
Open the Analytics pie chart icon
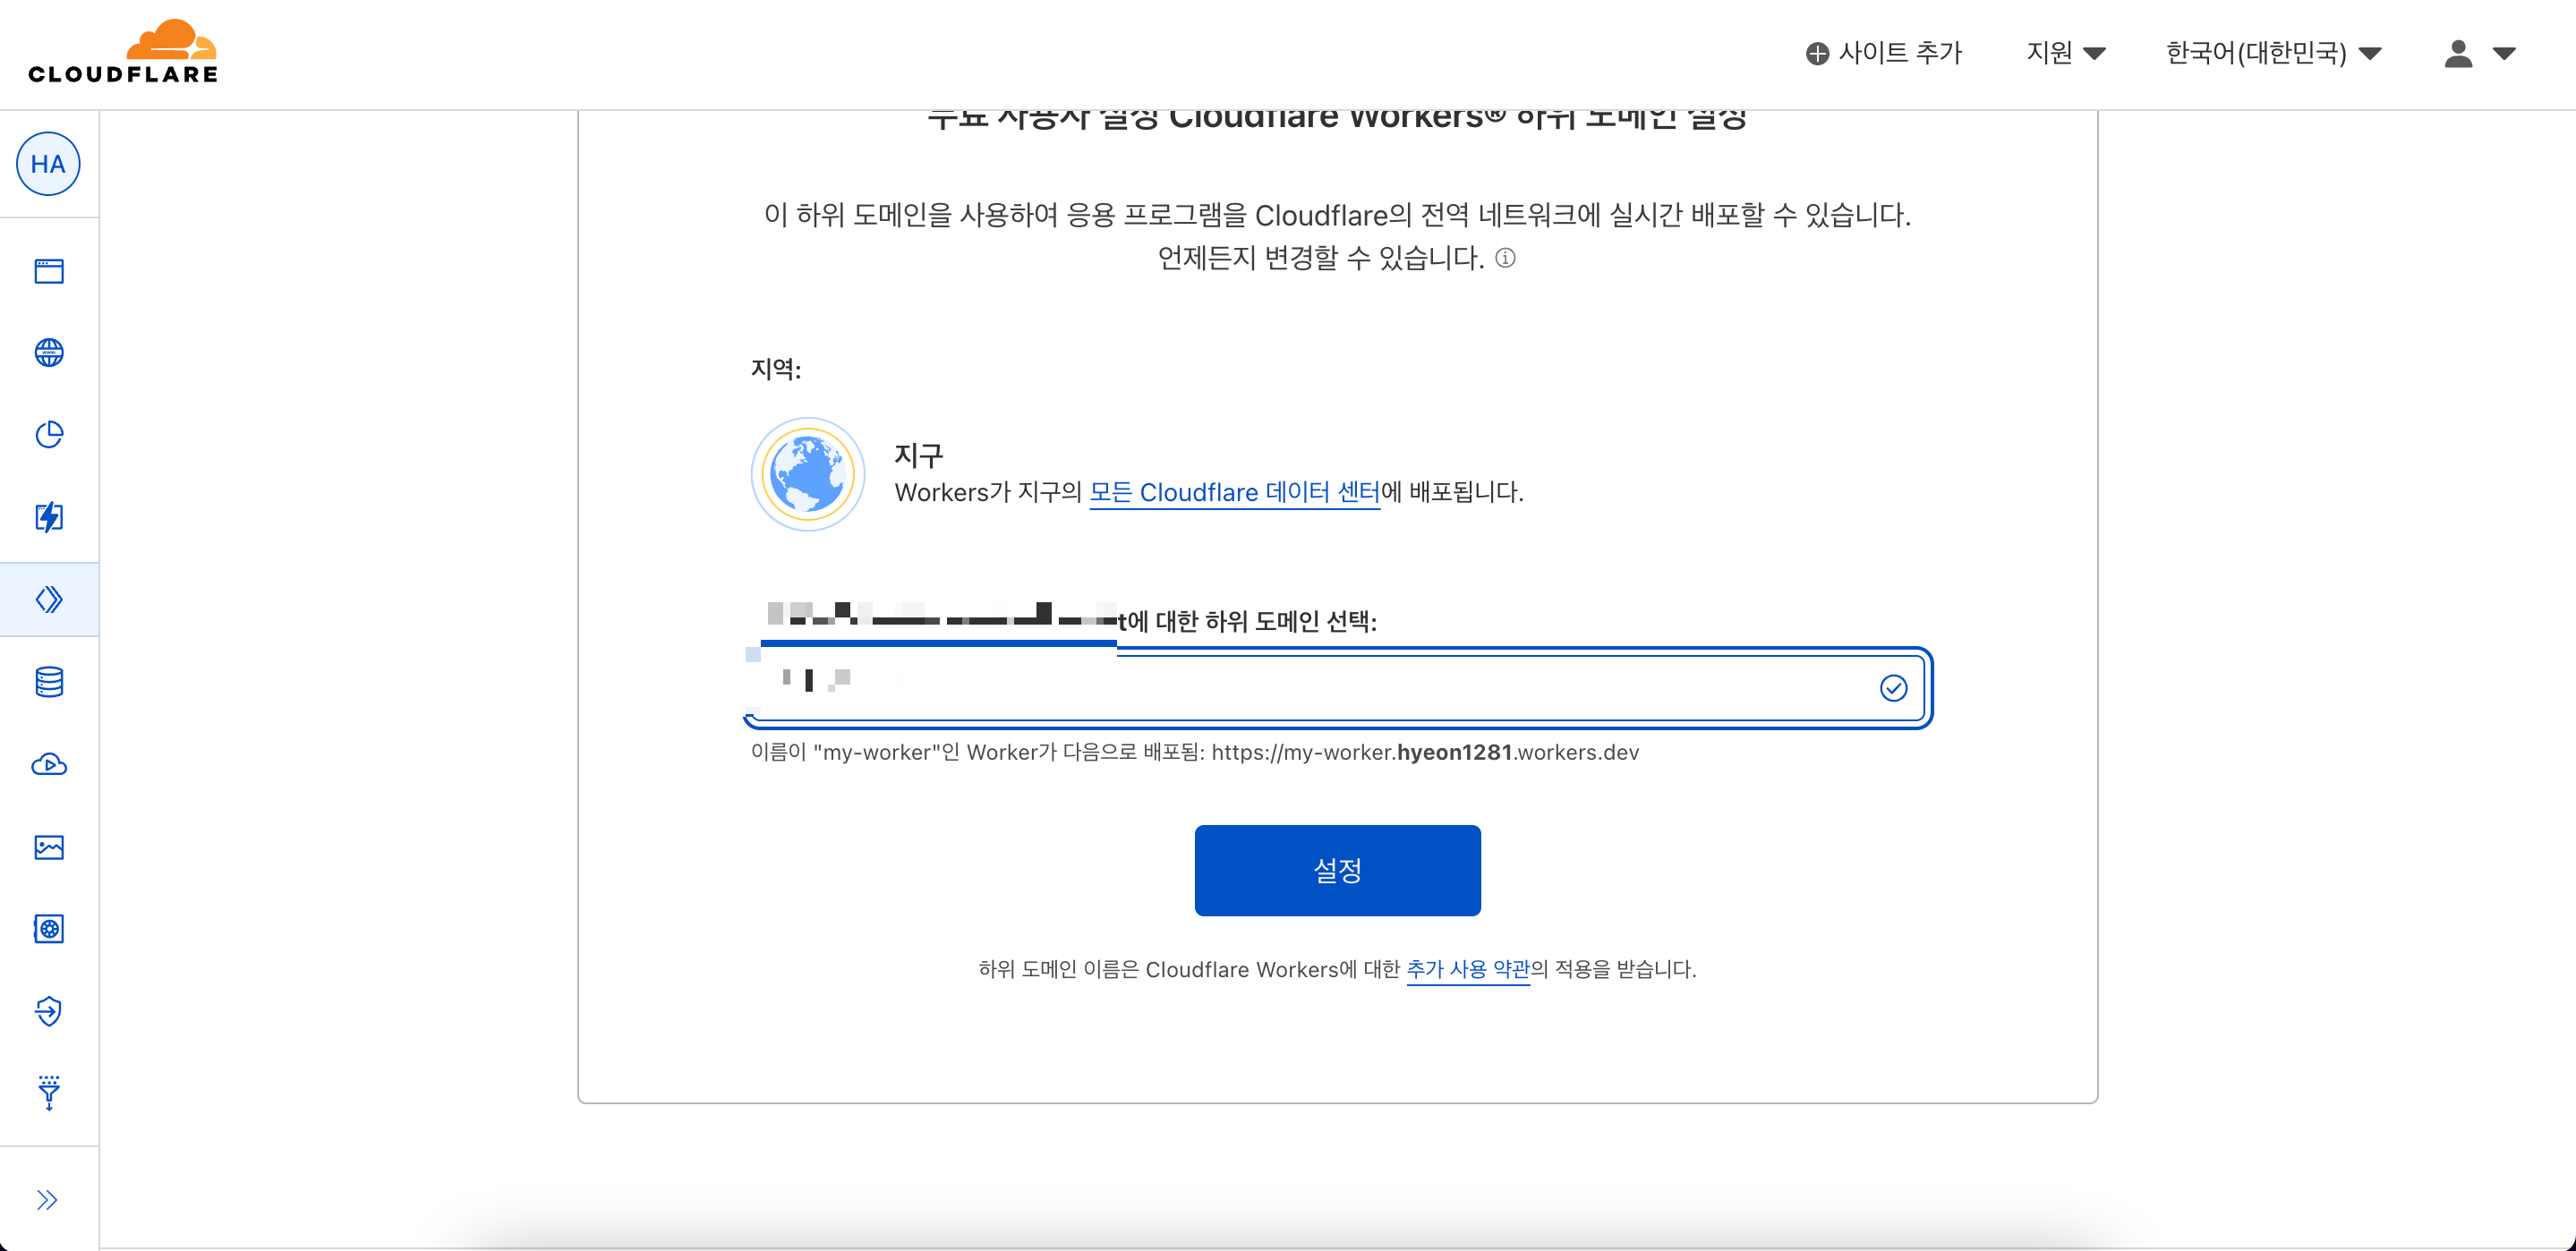[49, 434]
